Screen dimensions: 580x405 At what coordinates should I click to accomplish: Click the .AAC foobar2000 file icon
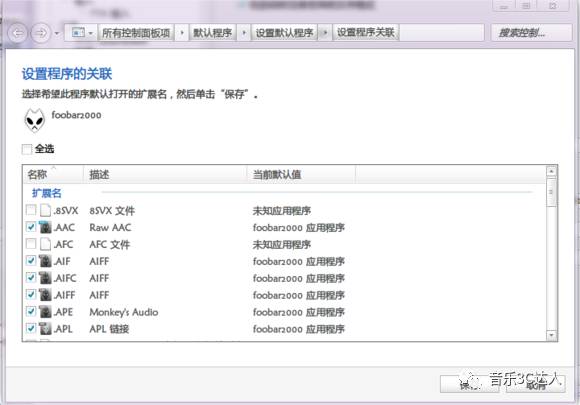pyautogui.click(x=45, y=227)
